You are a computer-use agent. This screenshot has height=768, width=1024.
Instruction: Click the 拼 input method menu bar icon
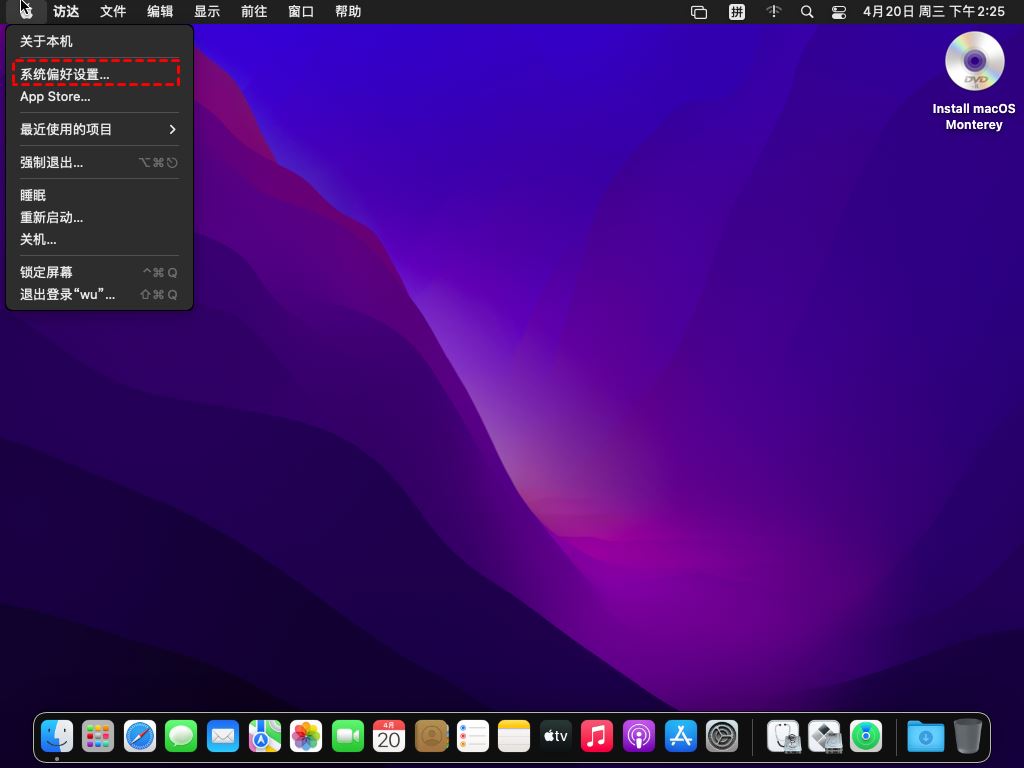[x=738, y=12]
